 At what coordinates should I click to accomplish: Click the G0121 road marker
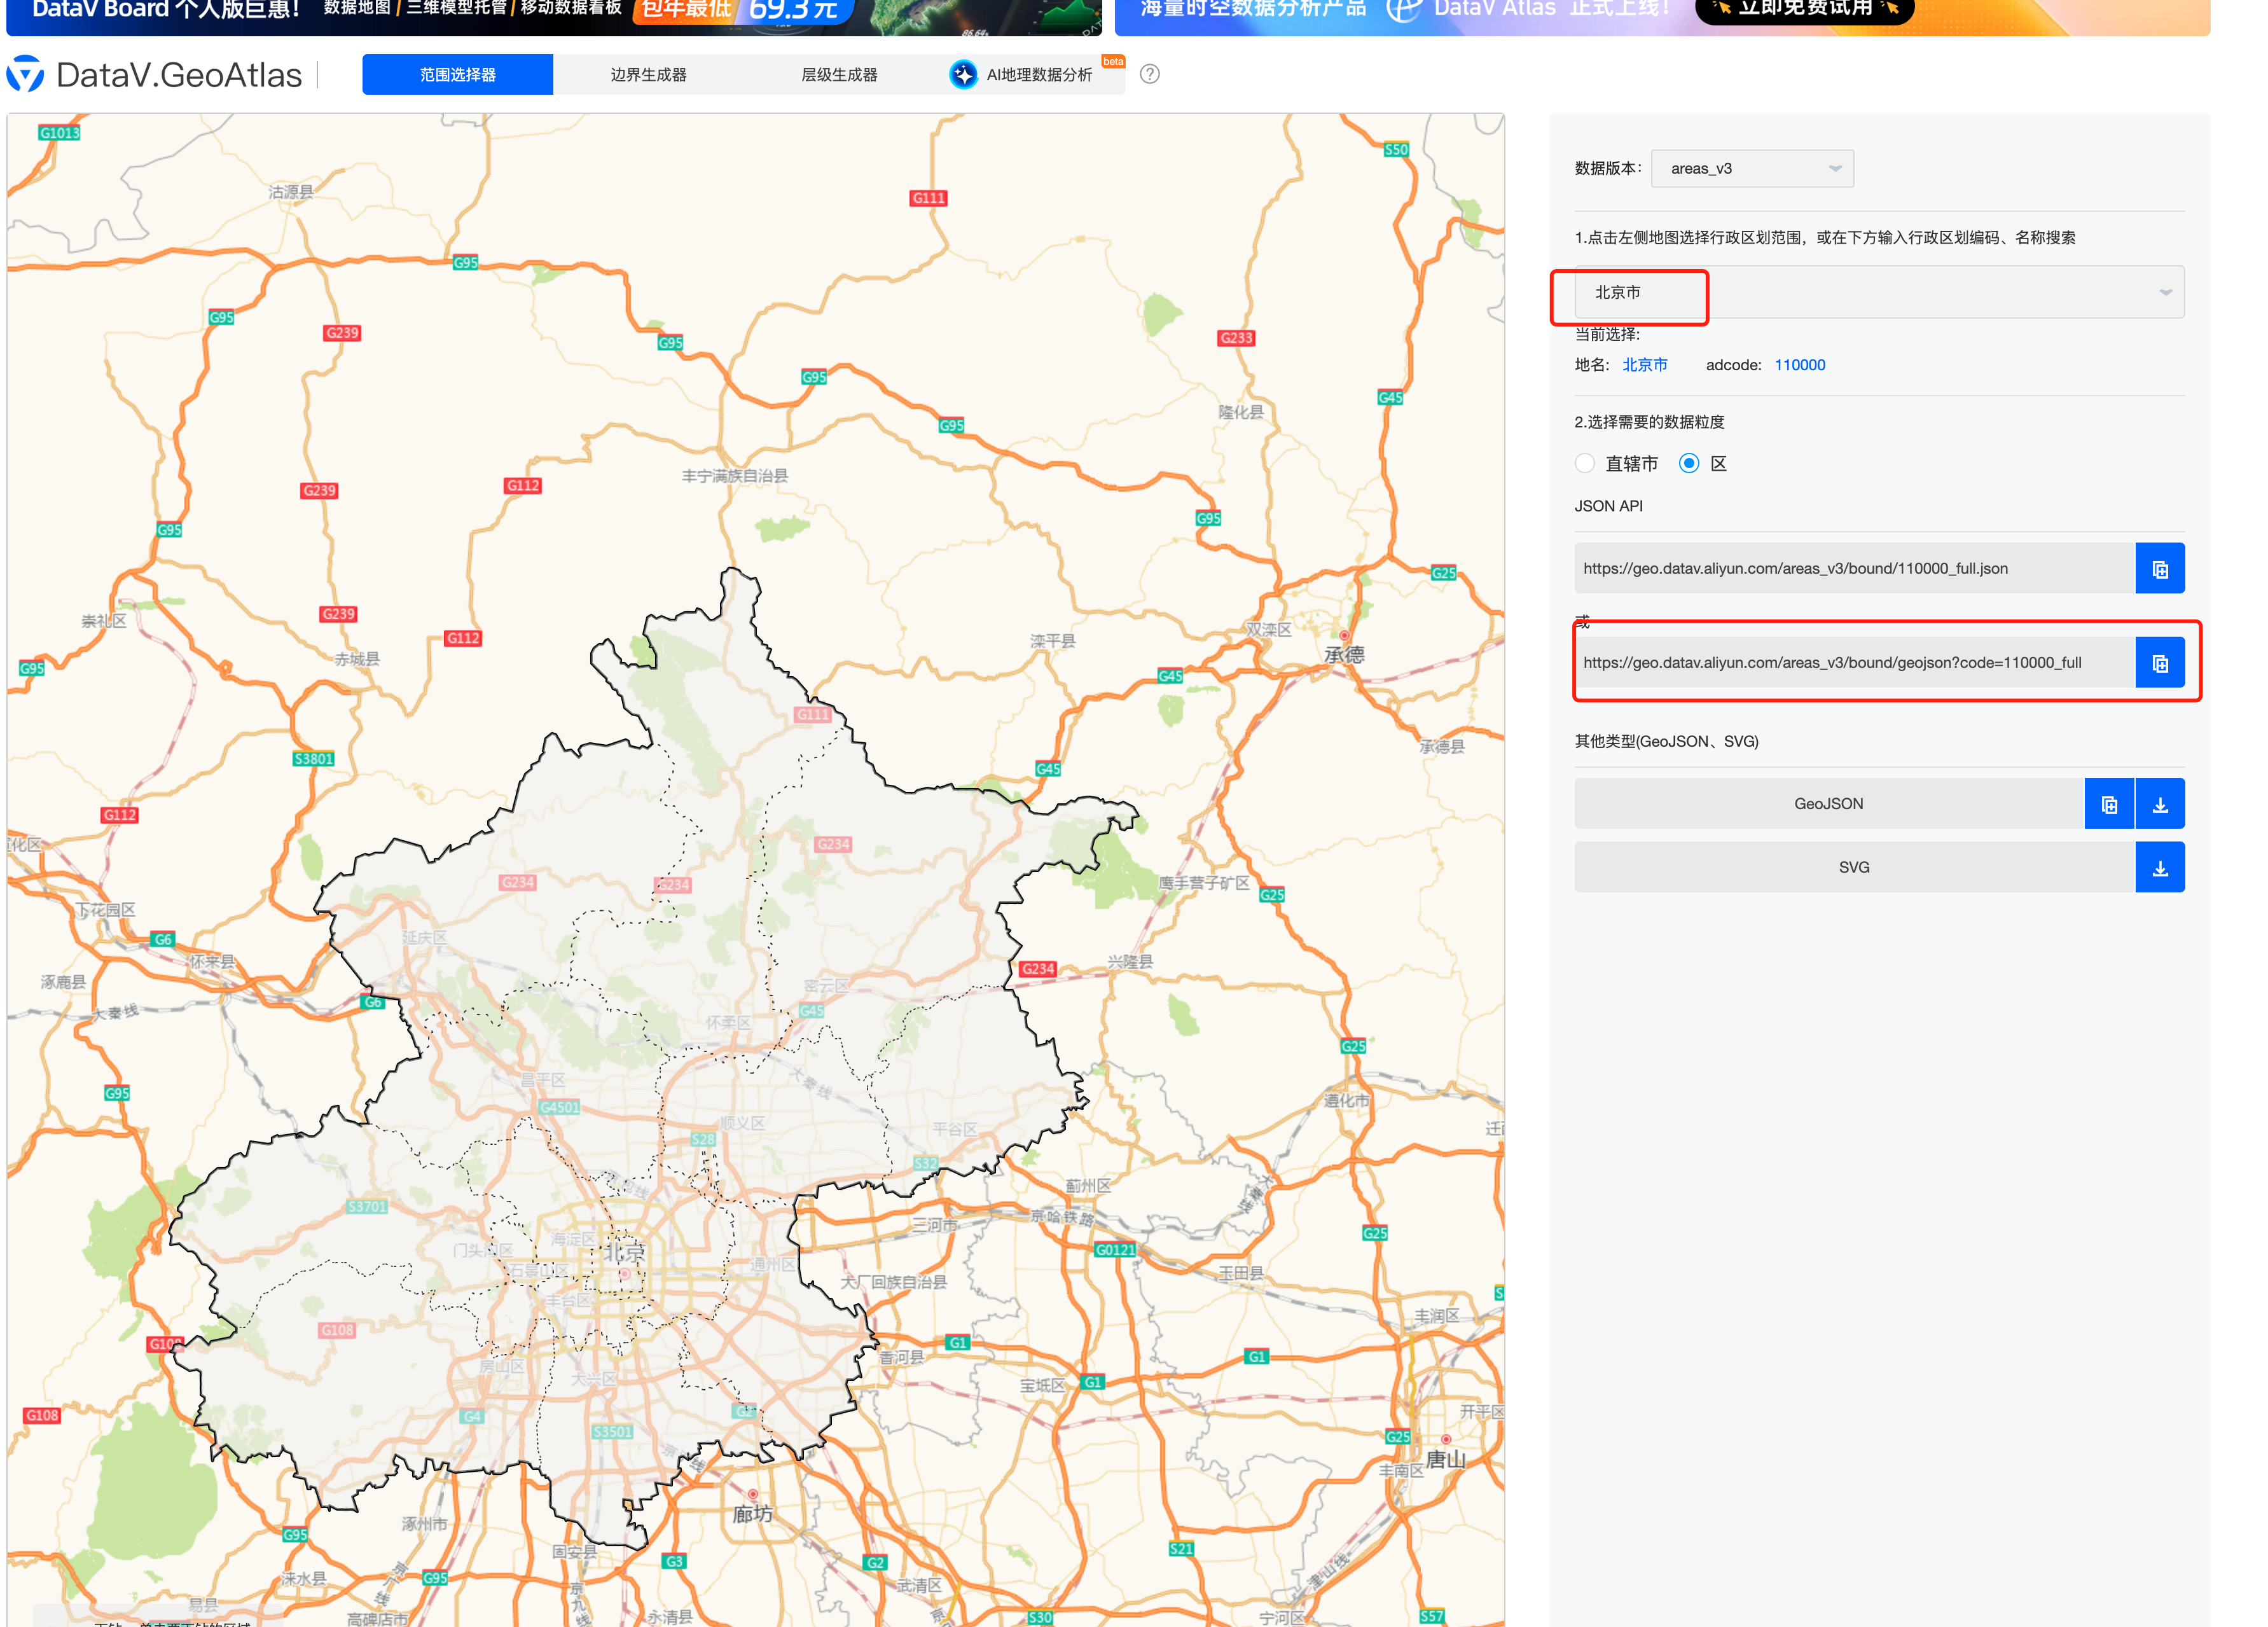coord(1115,1250)
